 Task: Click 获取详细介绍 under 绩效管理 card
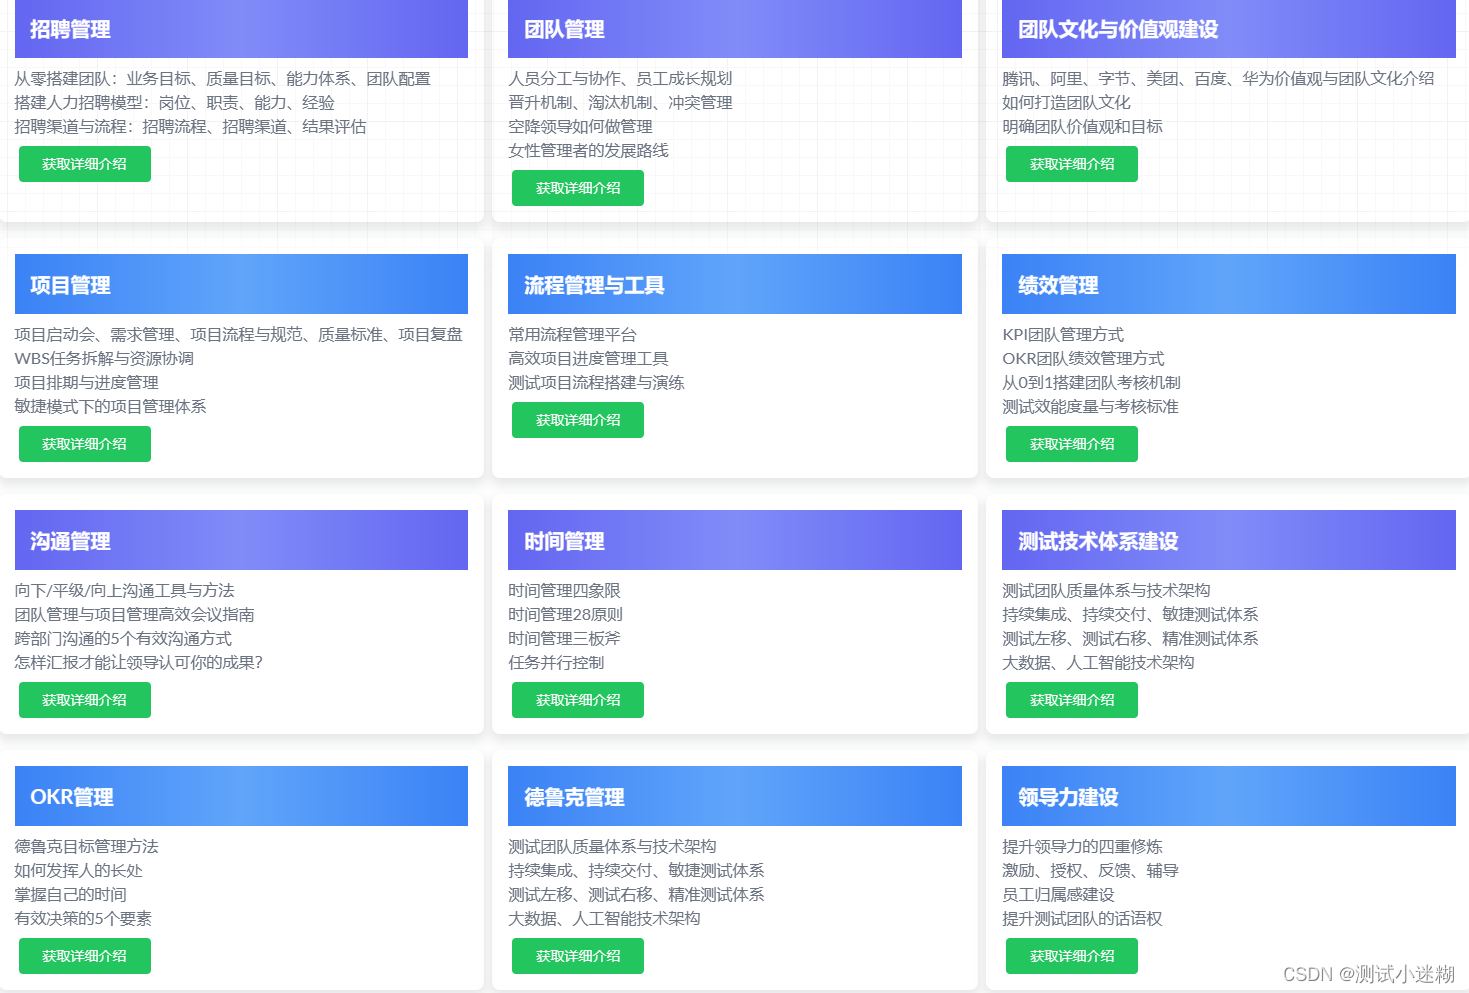[1071, 443]
